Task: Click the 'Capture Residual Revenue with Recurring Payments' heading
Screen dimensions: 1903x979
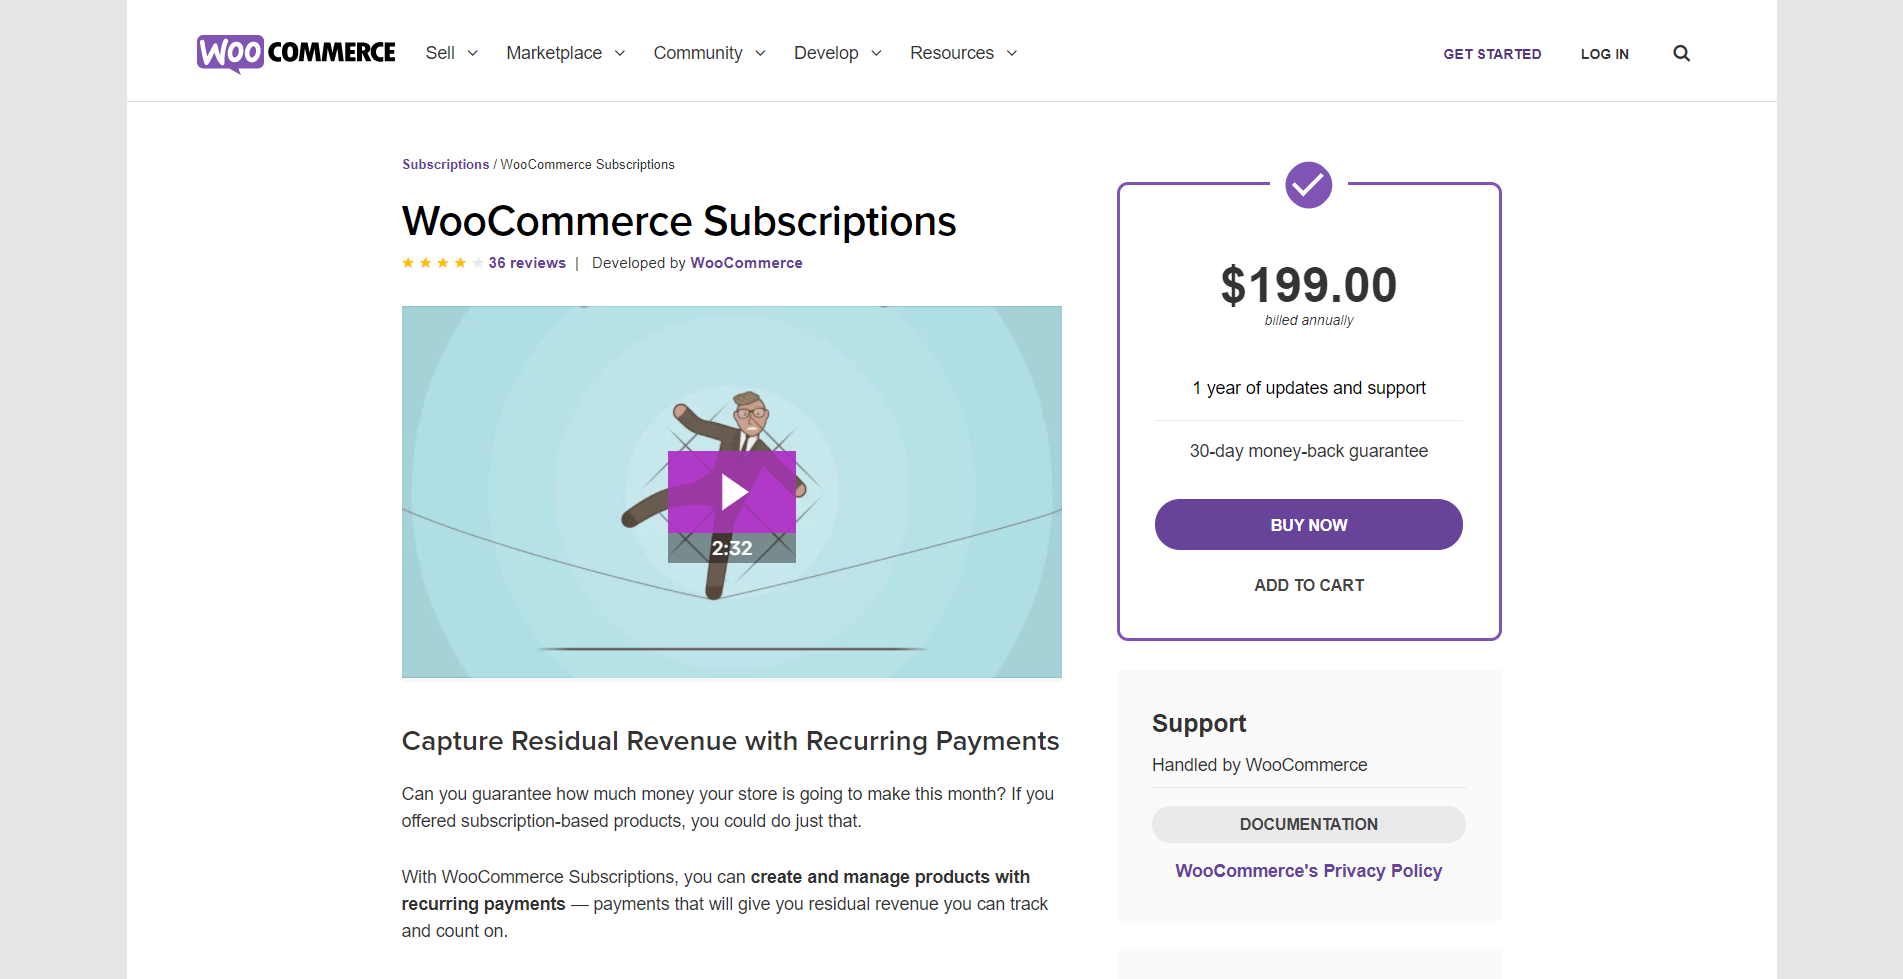Action: pyautogui.click(x=730, y=741)
